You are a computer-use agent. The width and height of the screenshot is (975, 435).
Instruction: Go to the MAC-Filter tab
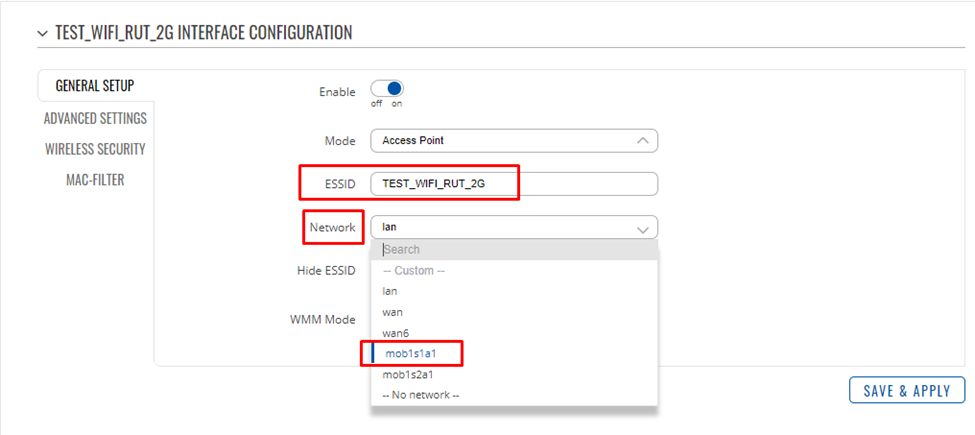[x=95, y=180]
